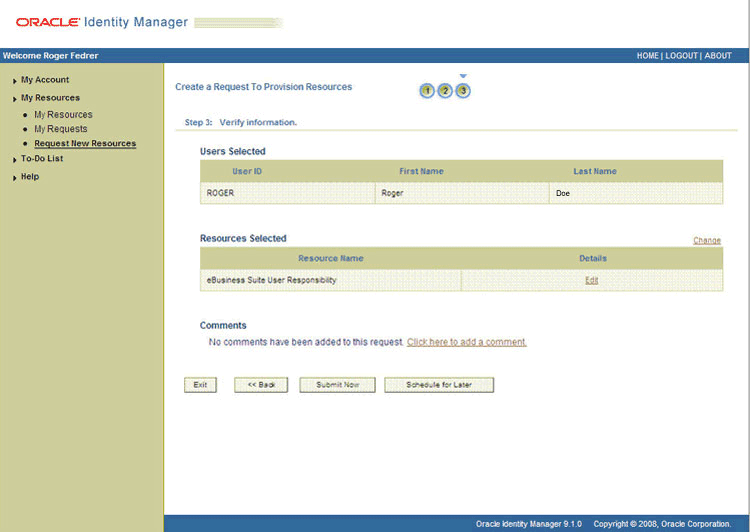The height and width of the screenshot is (532, 750).
Task: Go to HOME in header
Action: pyautogui.click(x=648, y=55)
